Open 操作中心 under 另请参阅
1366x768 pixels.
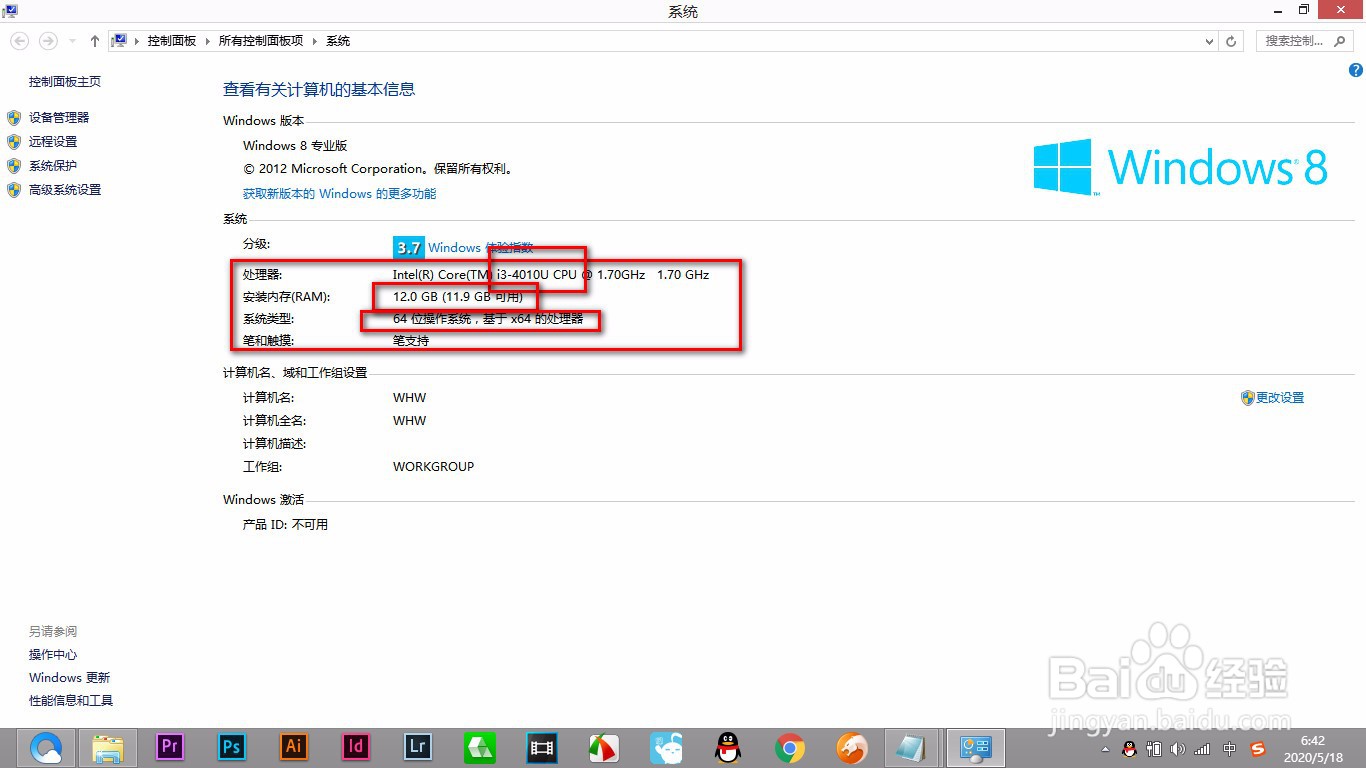53,655
